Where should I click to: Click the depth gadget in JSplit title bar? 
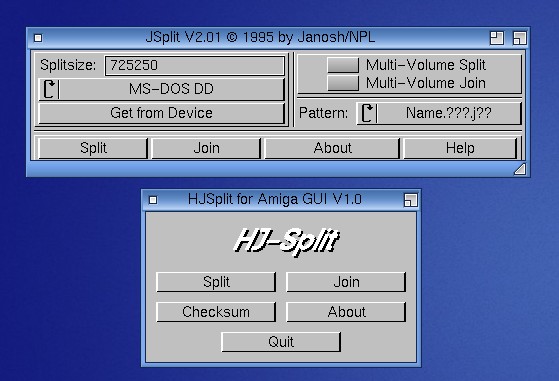pos(519,38)
